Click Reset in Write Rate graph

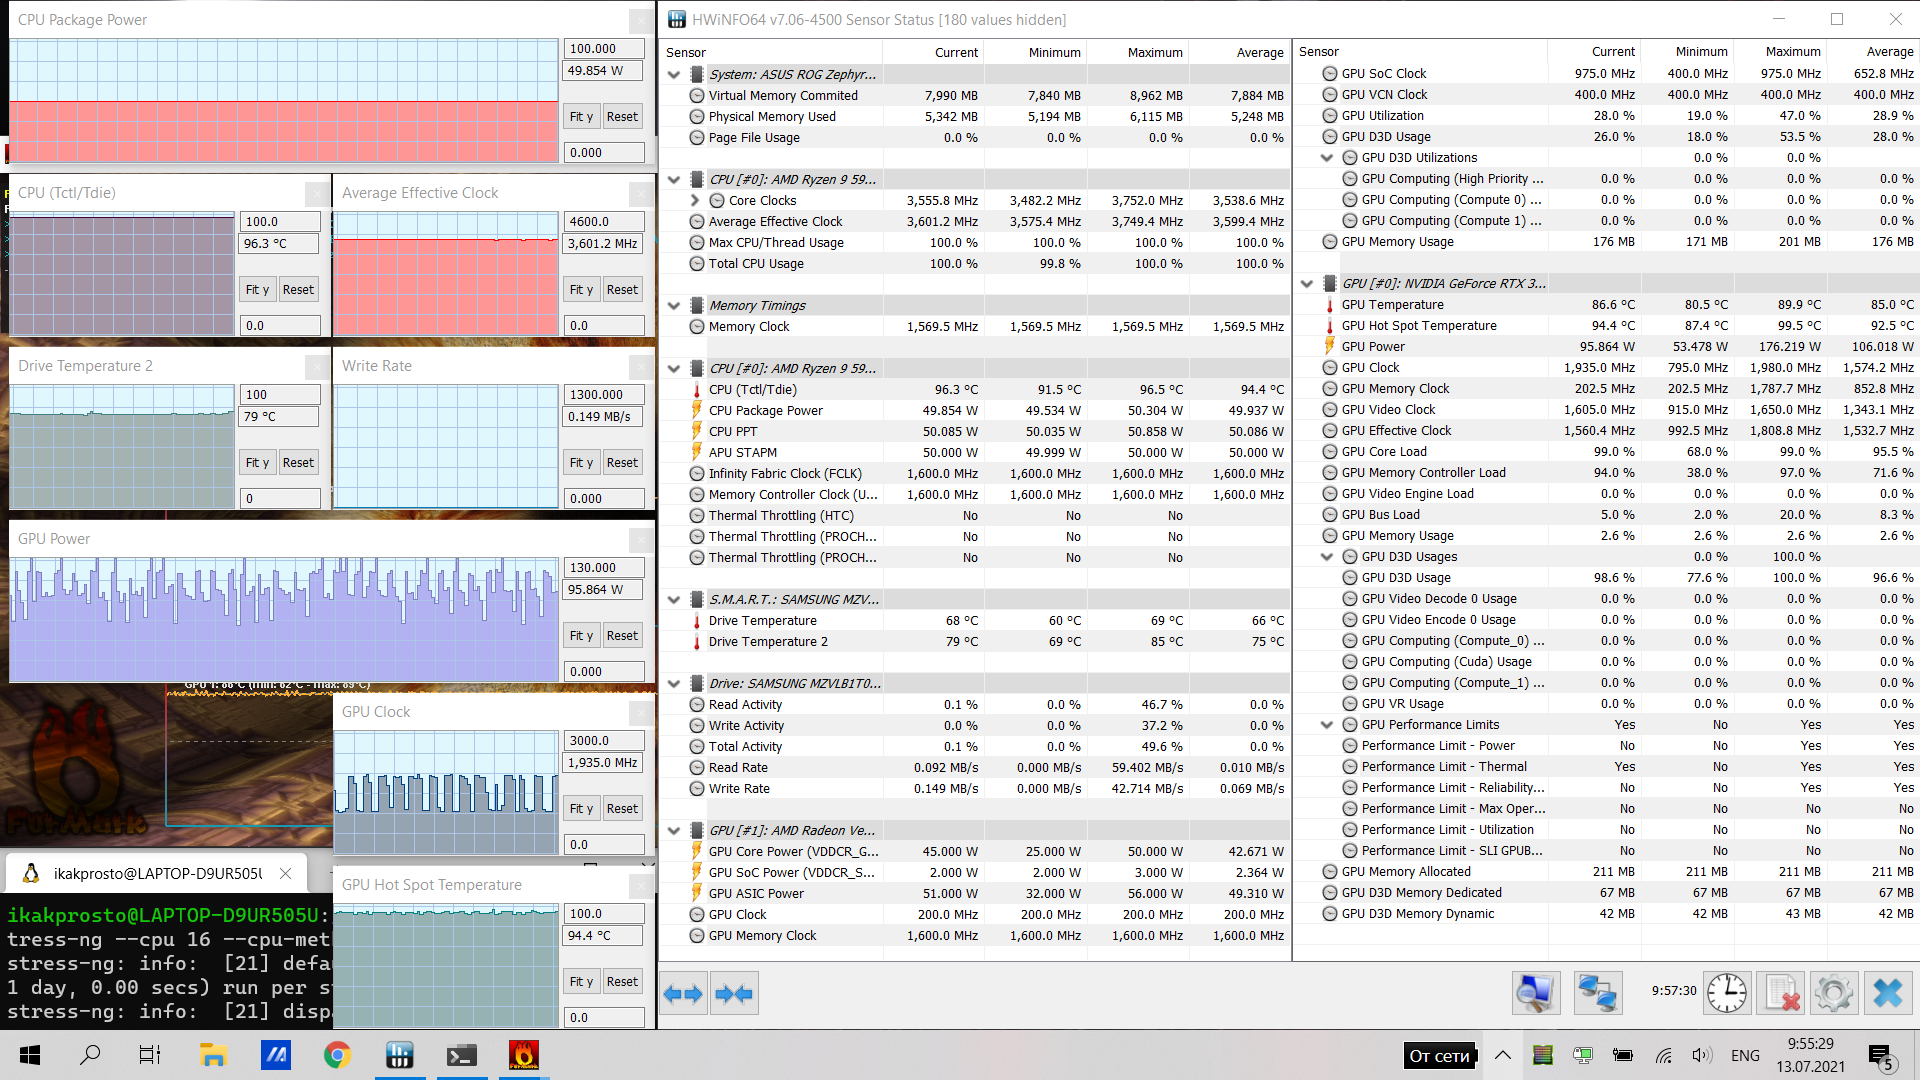point(622,463)
